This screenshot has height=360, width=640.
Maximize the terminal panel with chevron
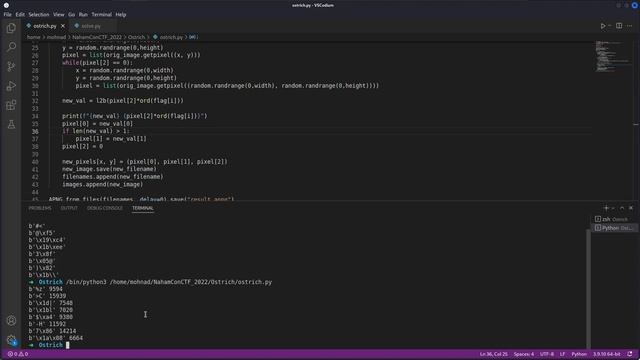click(622, 208)
